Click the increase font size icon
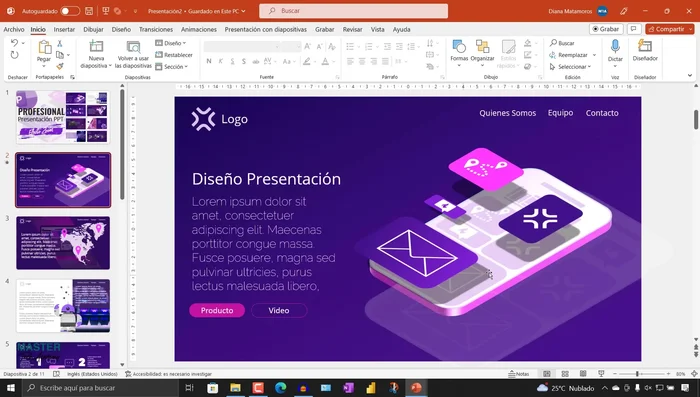700x397 pixels. point(308,46)
